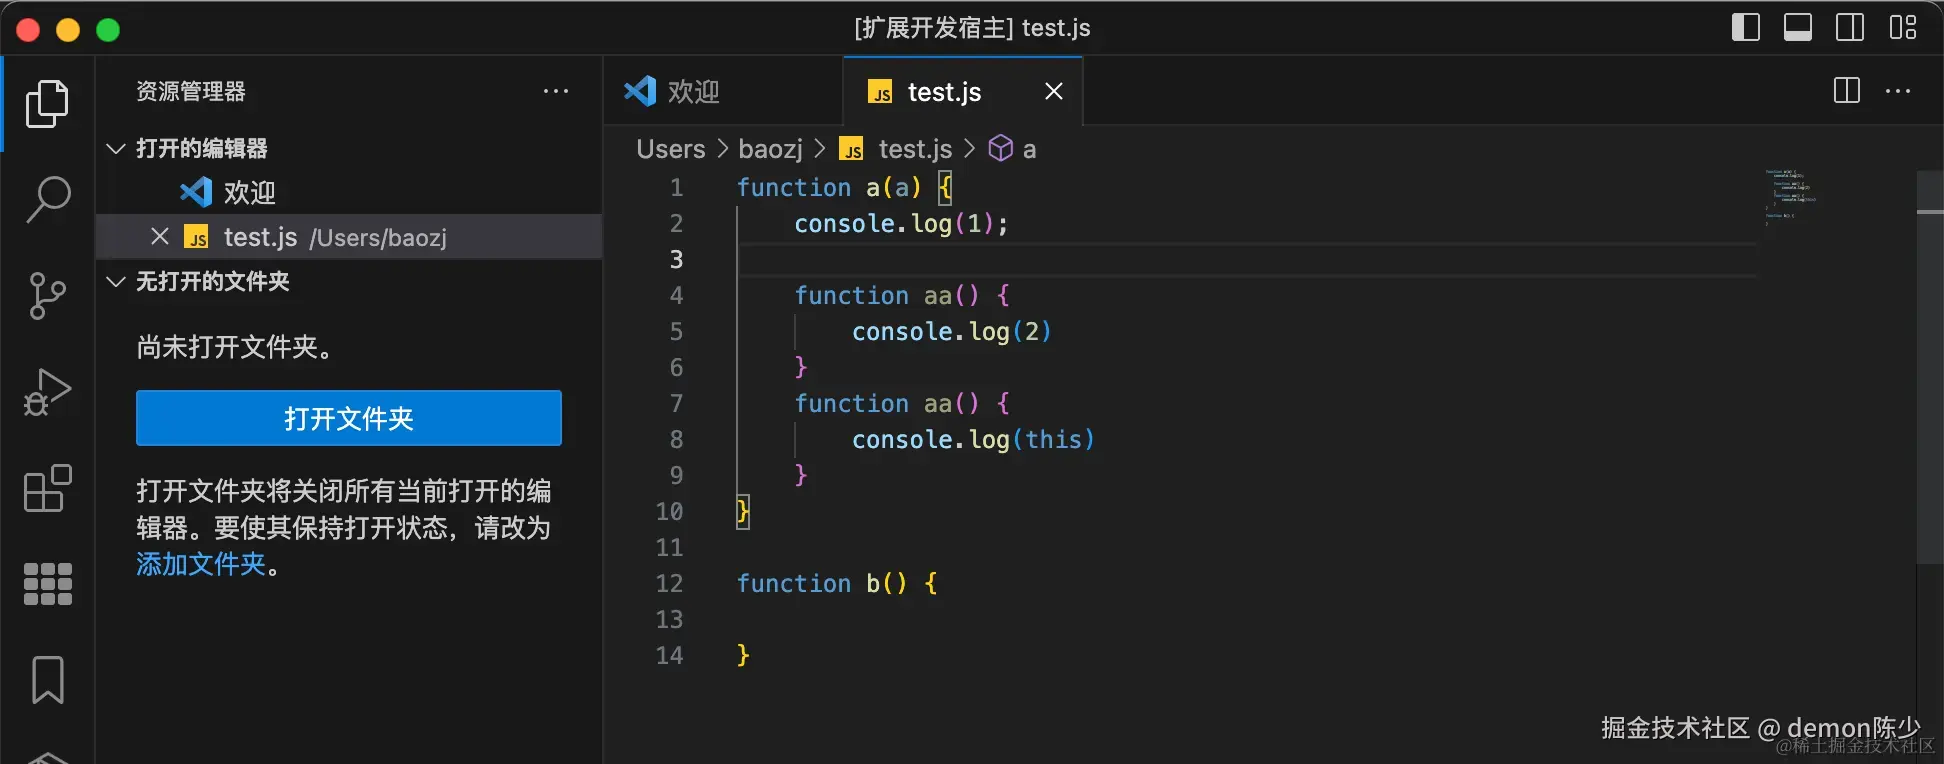Viewport: 1944px width, 764px height.
Task: Split the editor to the right
Action: tap(1846, 91)
